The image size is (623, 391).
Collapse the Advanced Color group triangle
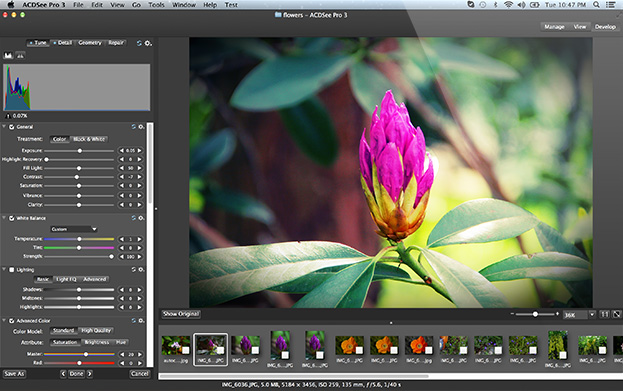(4, 320)
